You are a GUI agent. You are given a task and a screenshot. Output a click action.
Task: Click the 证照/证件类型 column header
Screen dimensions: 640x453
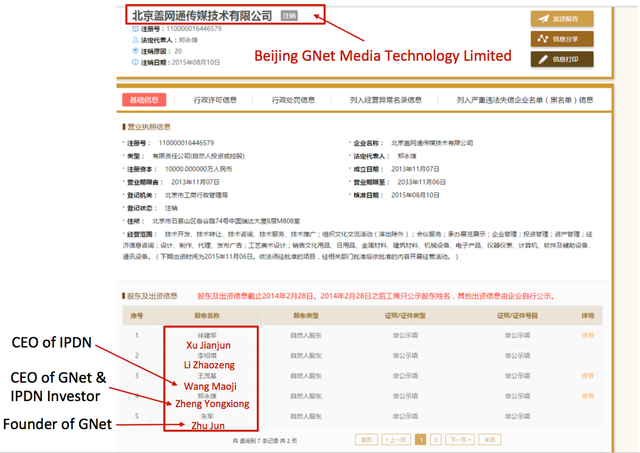click(x=405, y=315)
